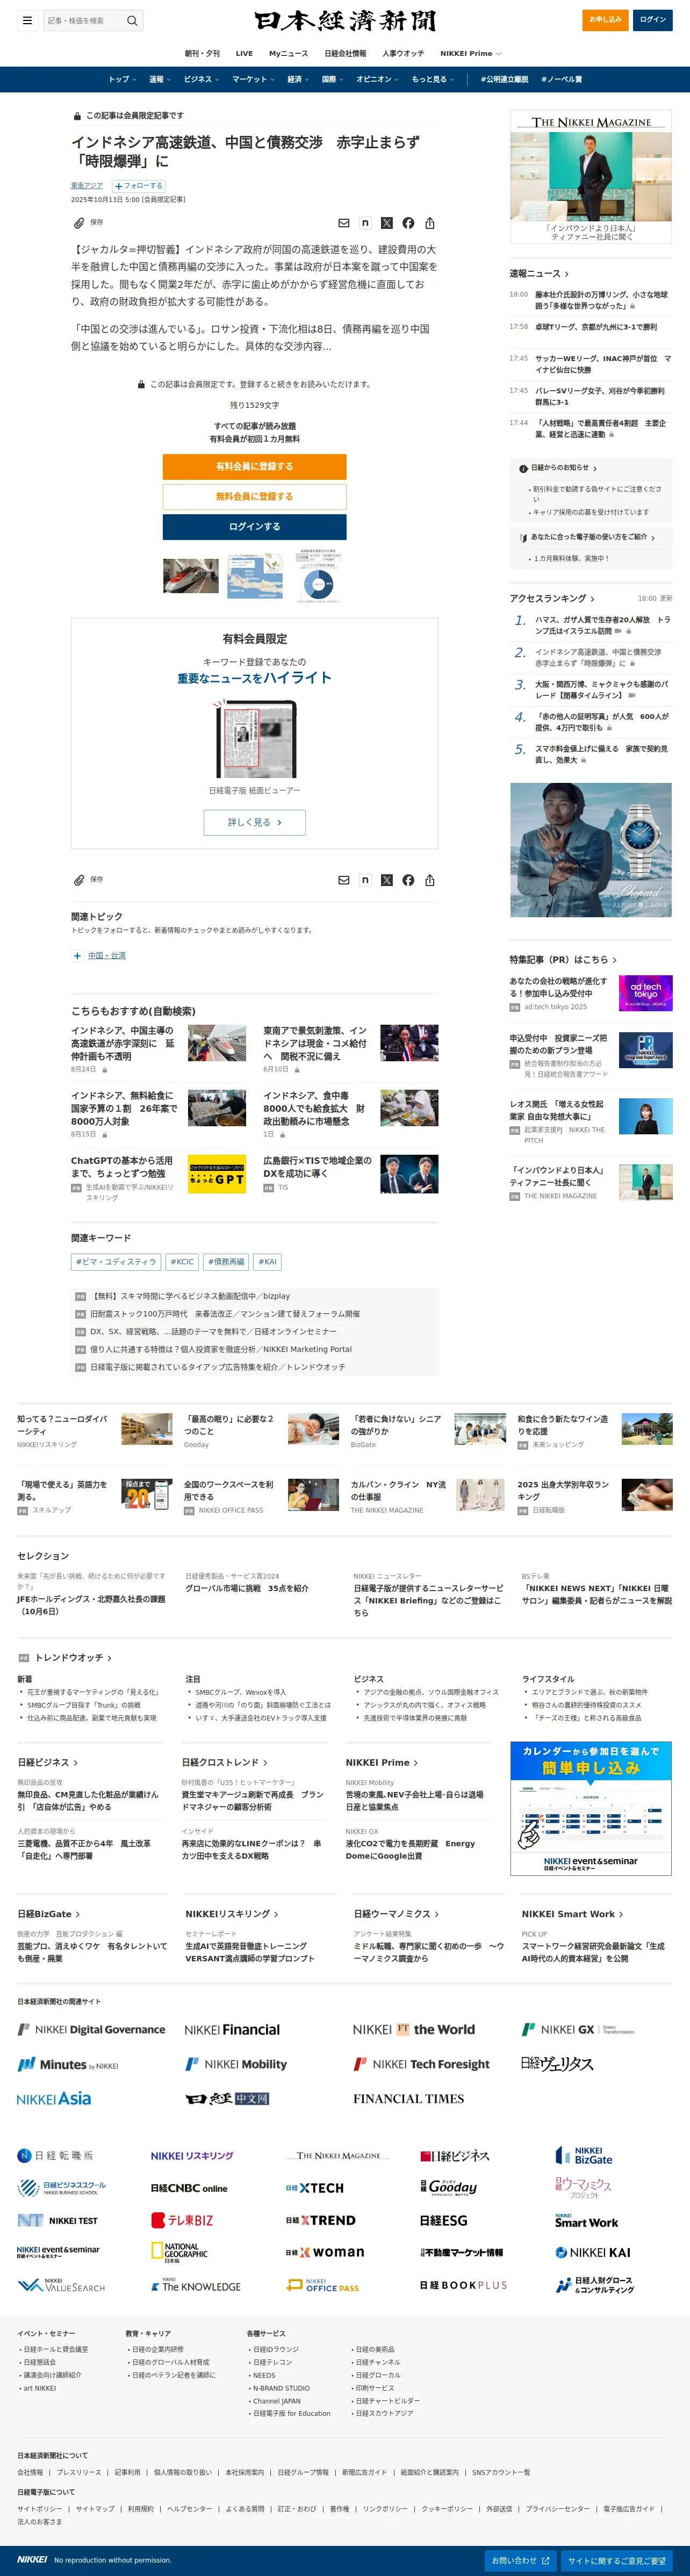
Task: Open the Myニュース menu item
Action: click(x=288, y=54)
